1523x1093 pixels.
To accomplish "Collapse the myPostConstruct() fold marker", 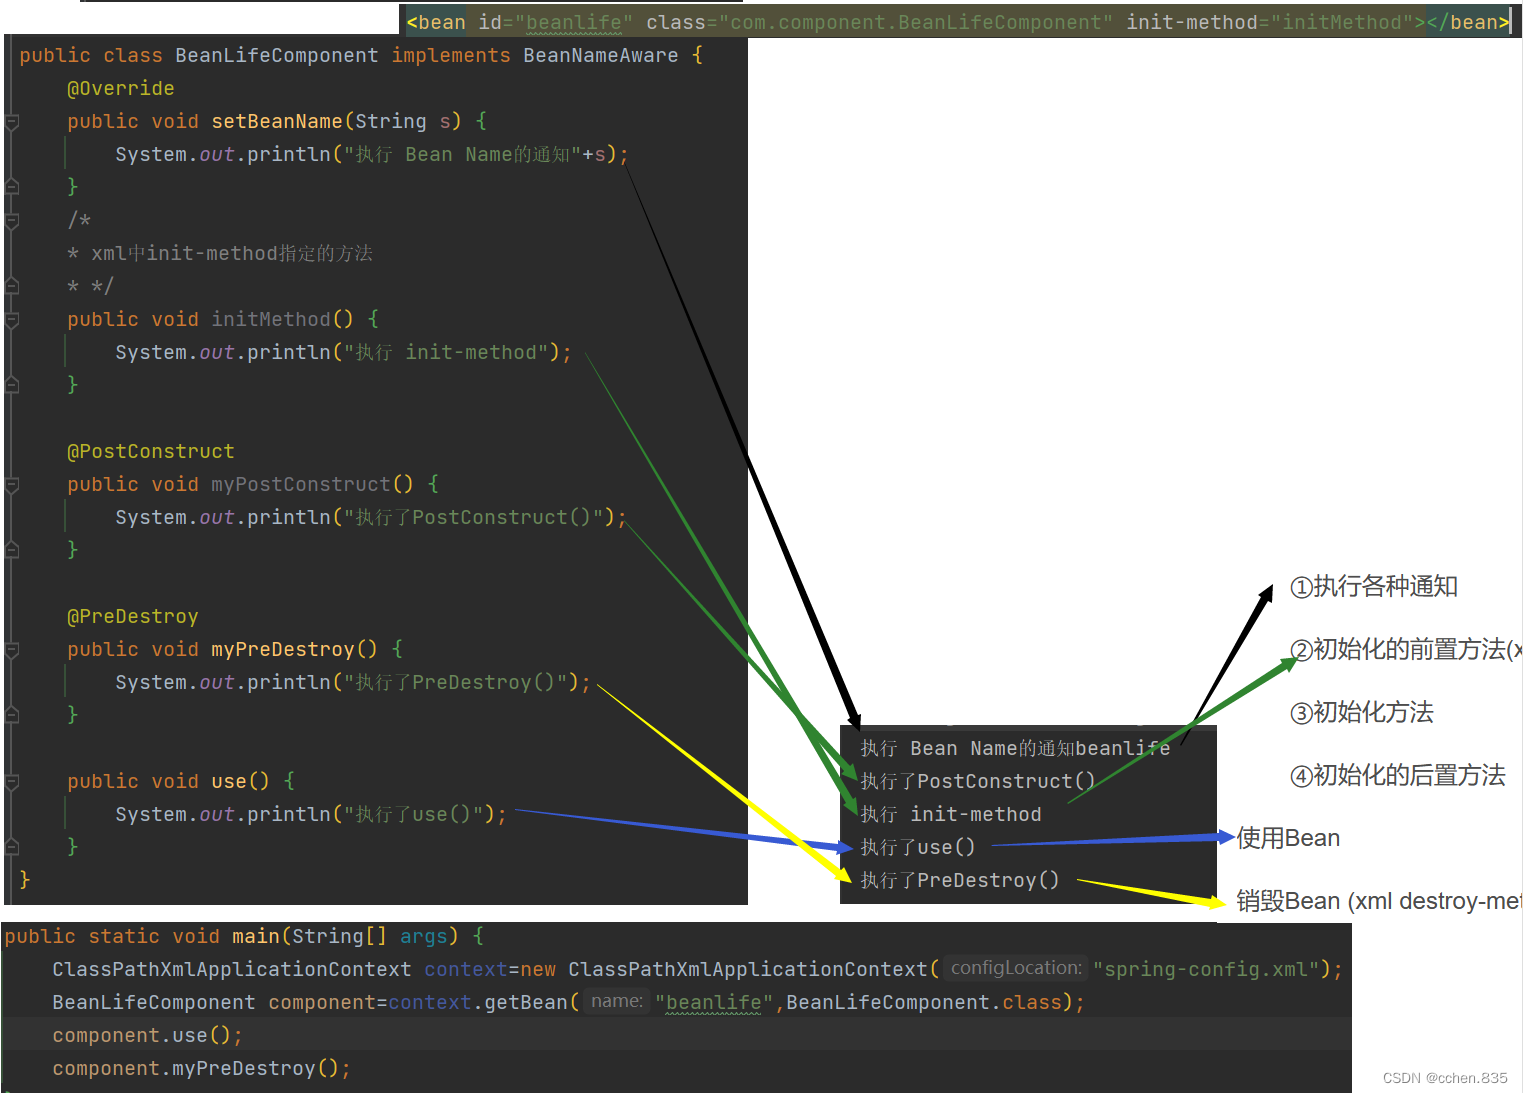I will coord(12,485).
